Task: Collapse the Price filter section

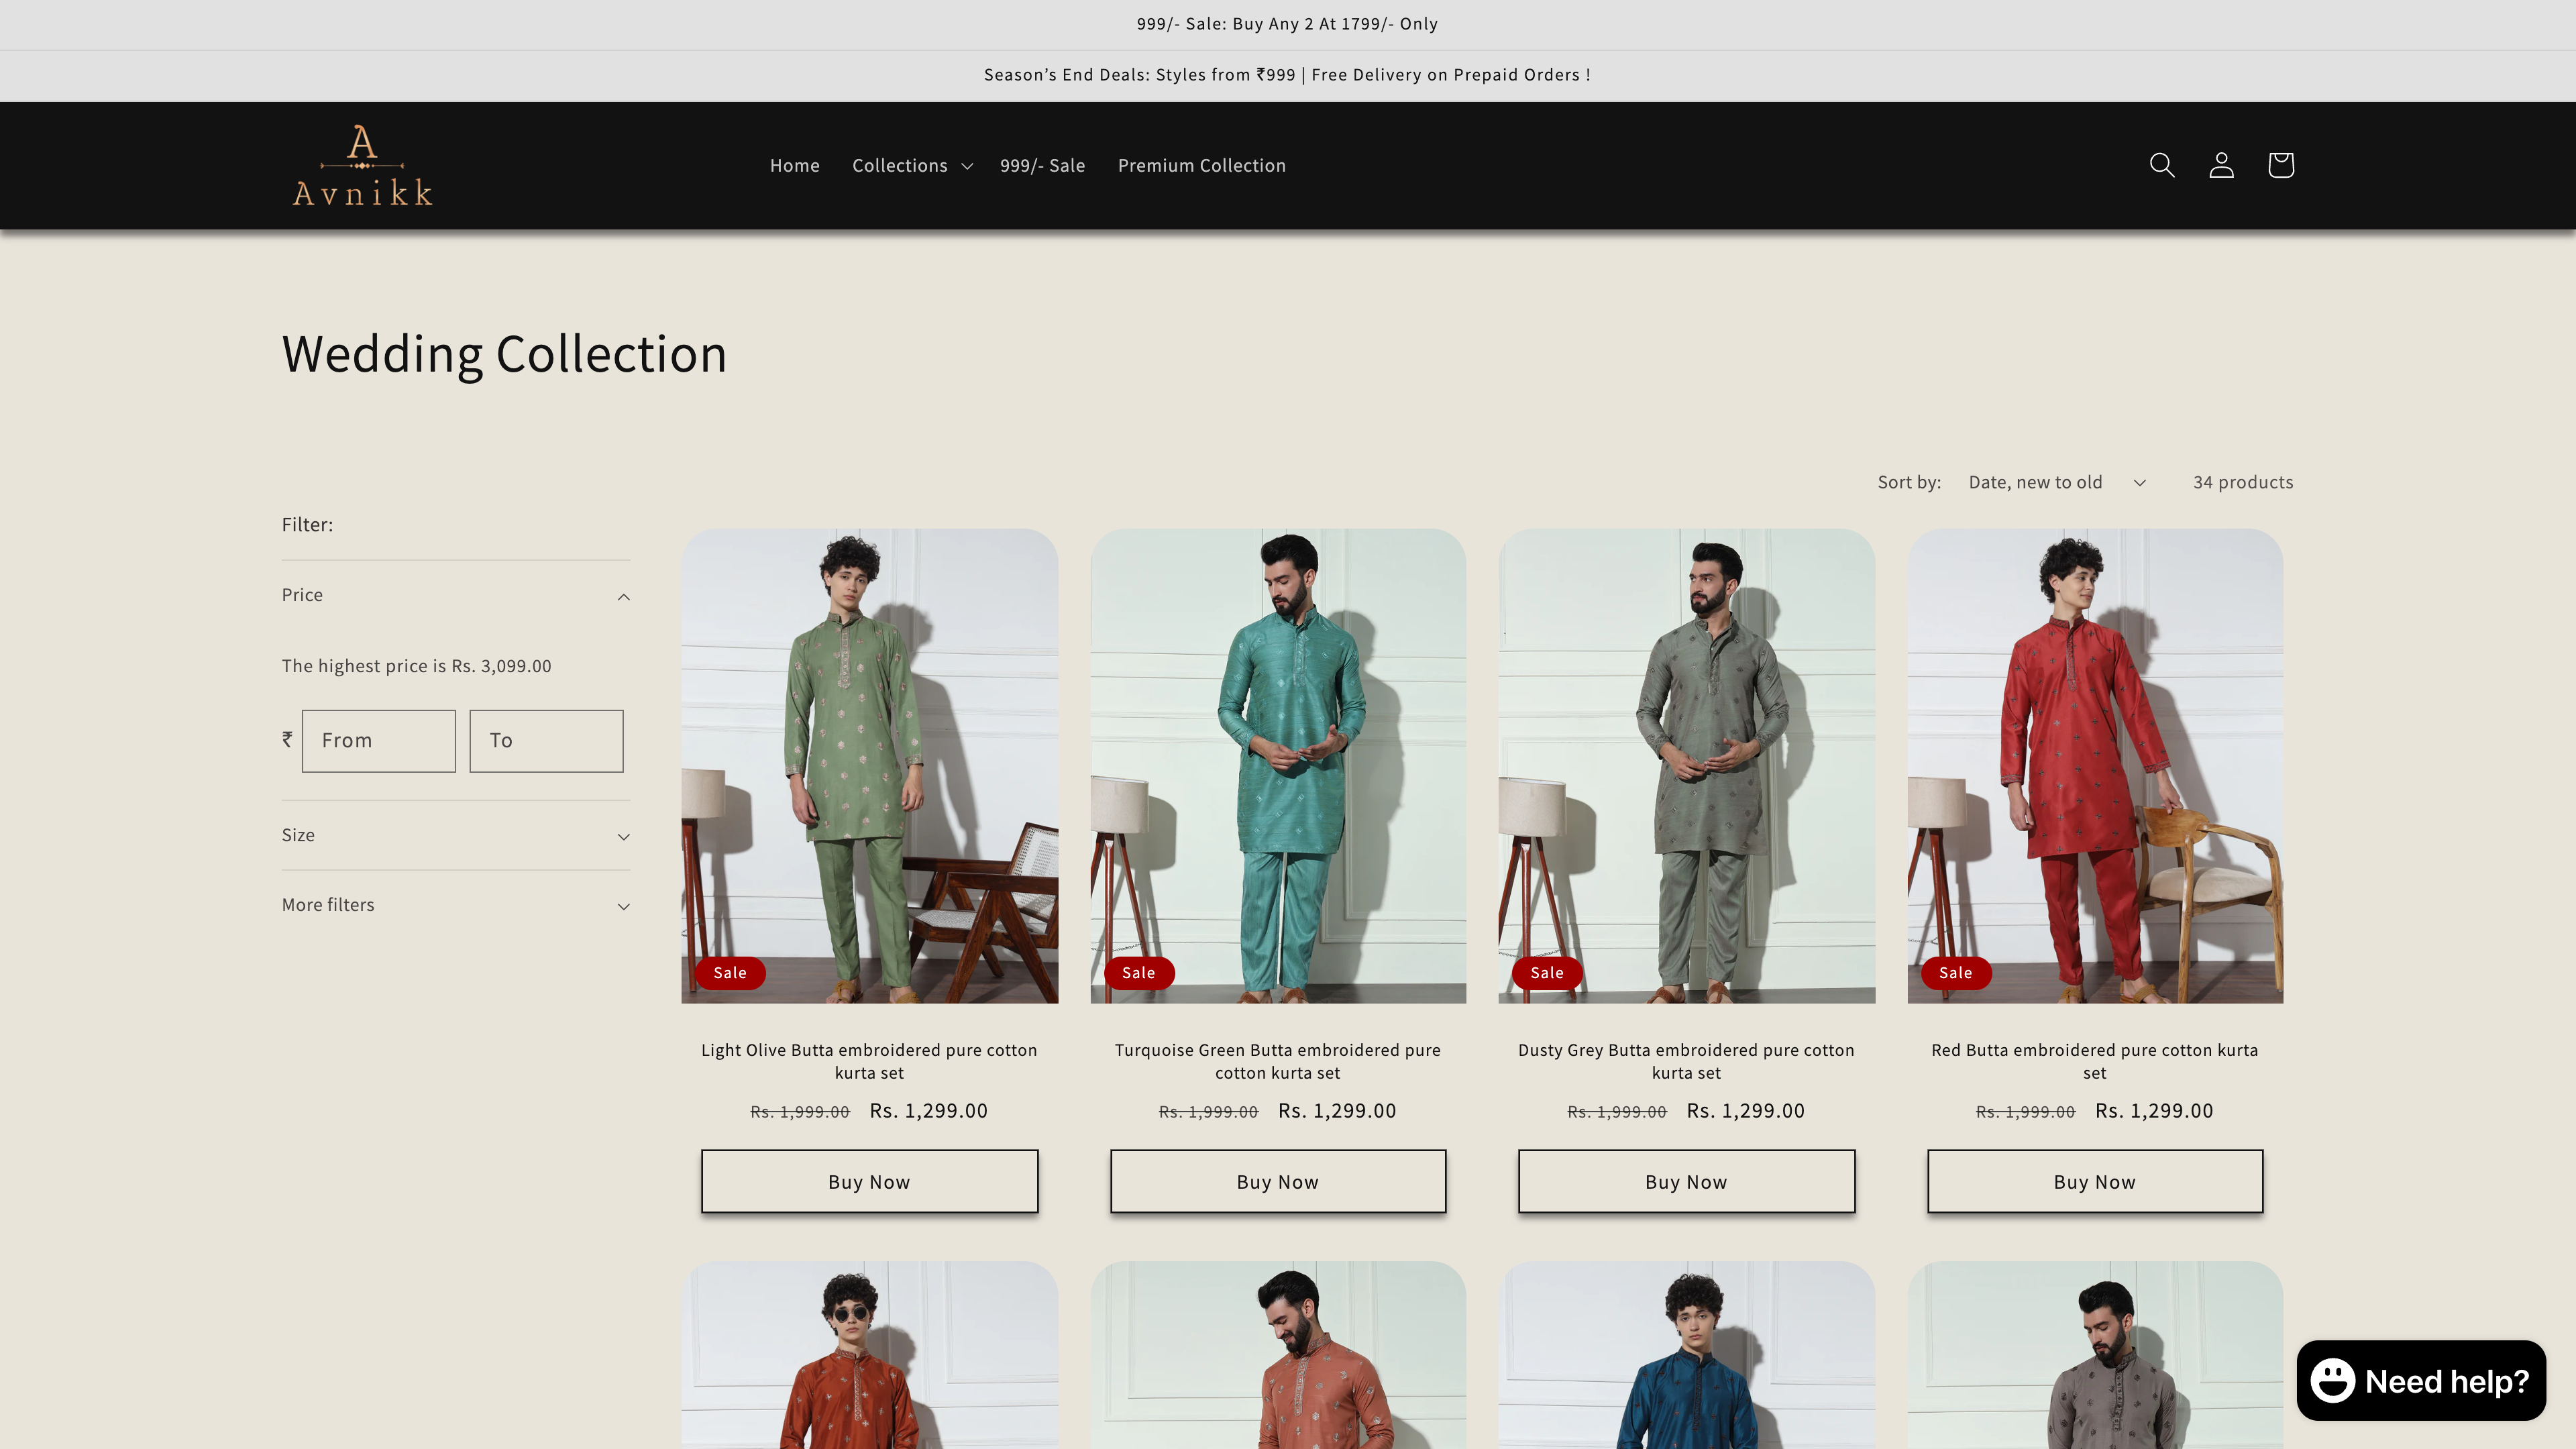Action: 455,595
